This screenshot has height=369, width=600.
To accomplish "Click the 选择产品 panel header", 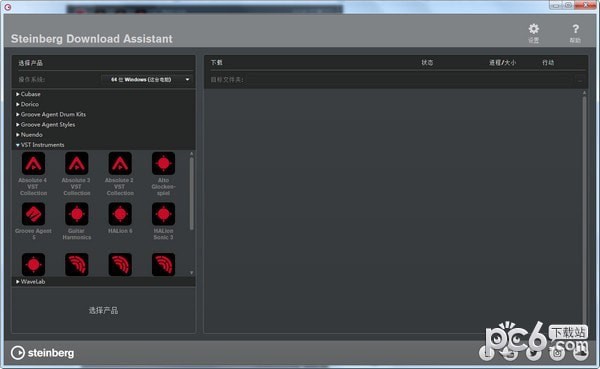I will click(31, 63).
